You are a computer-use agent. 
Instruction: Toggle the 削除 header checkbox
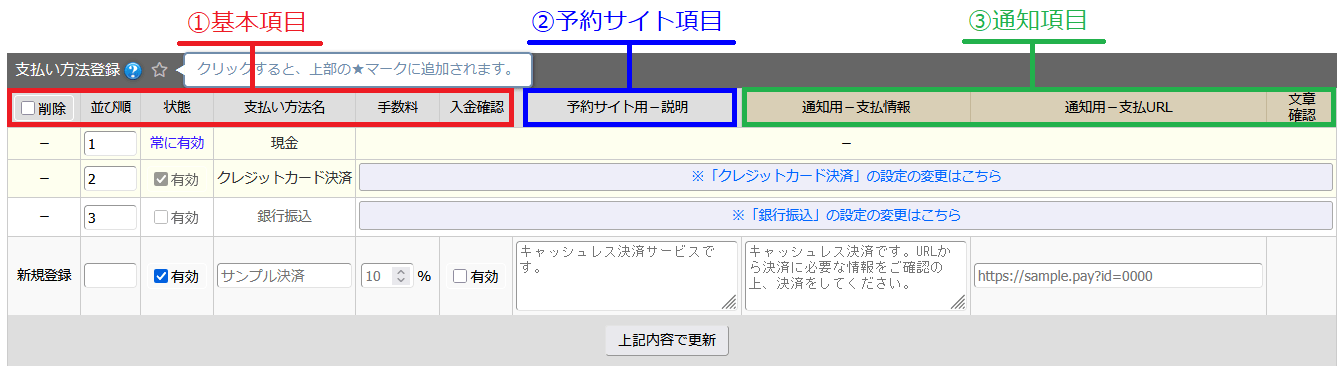point(28,108)
